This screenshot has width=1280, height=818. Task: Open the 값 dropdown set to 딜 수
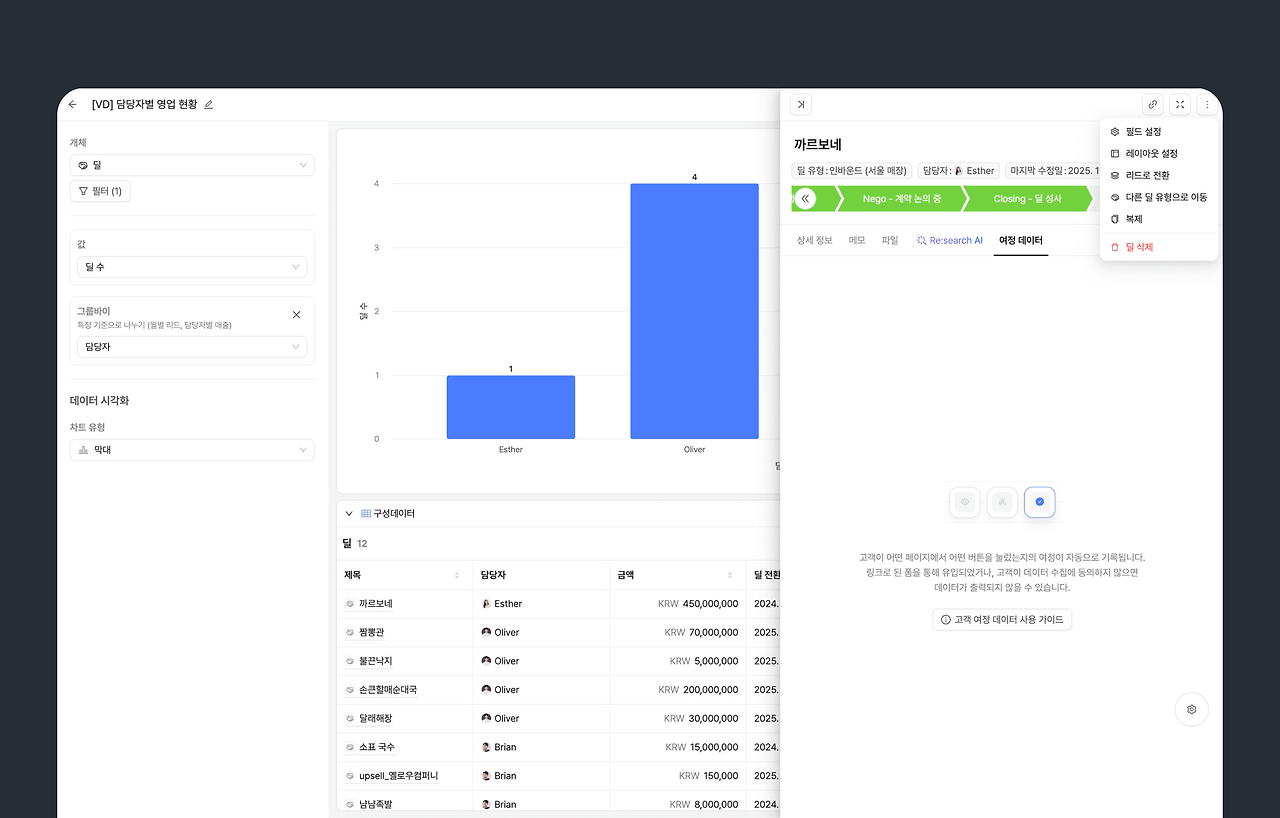click(192, 267)
